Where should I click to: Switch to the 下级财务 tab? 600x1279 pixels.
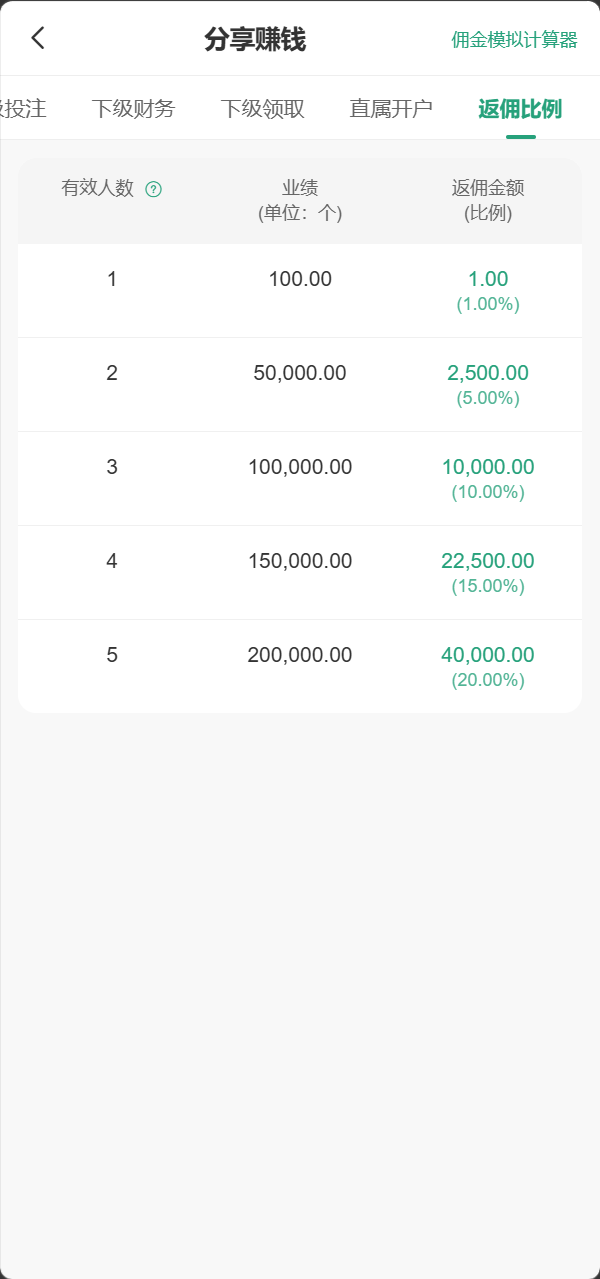133,108
